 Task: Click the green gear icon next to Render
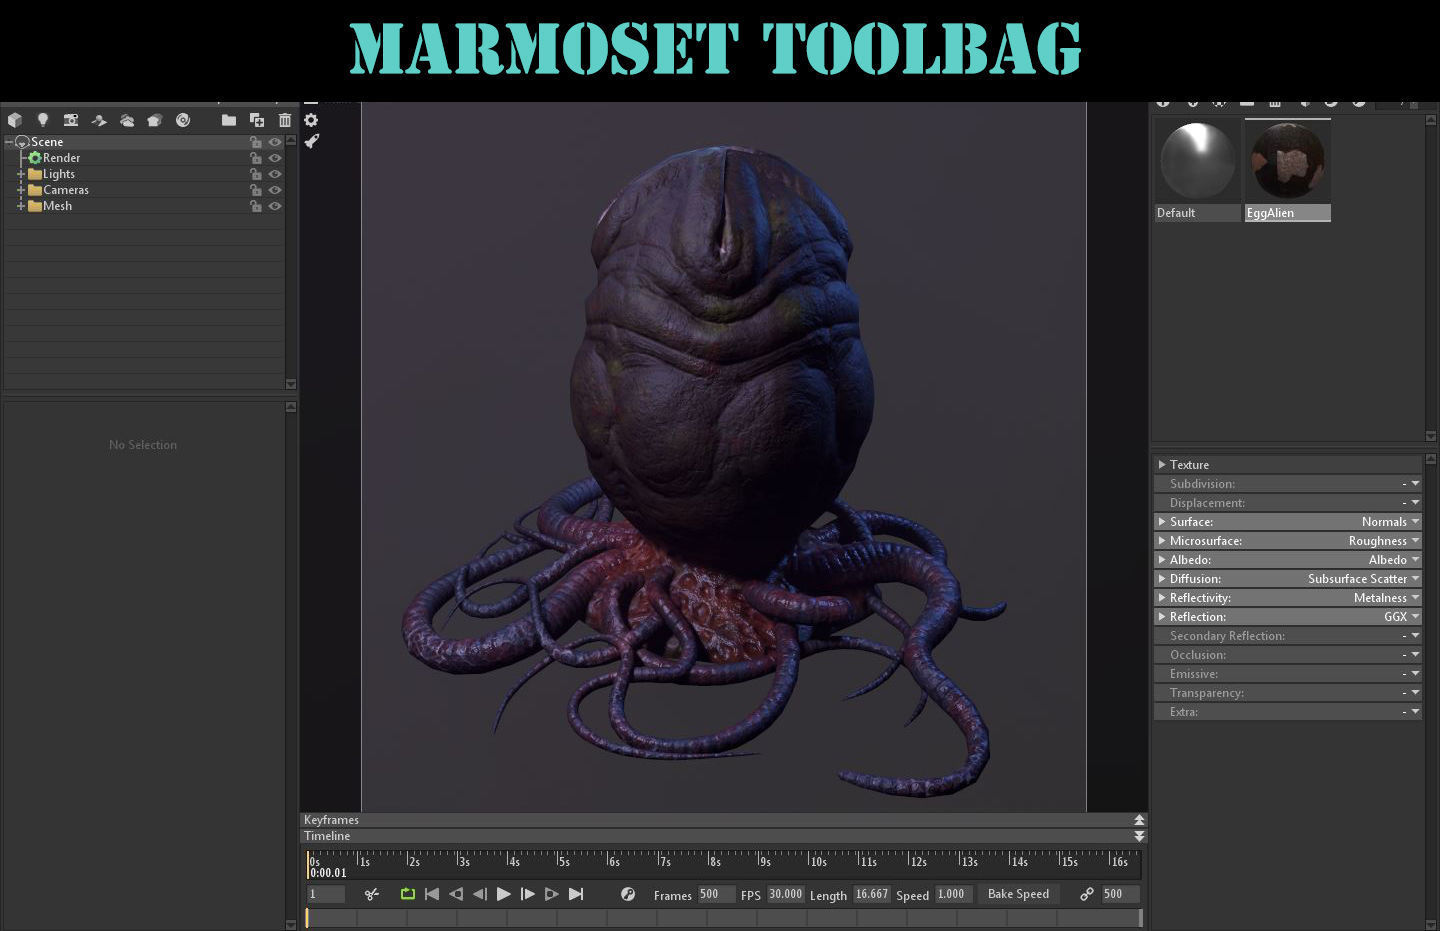[x=35, y=158]
